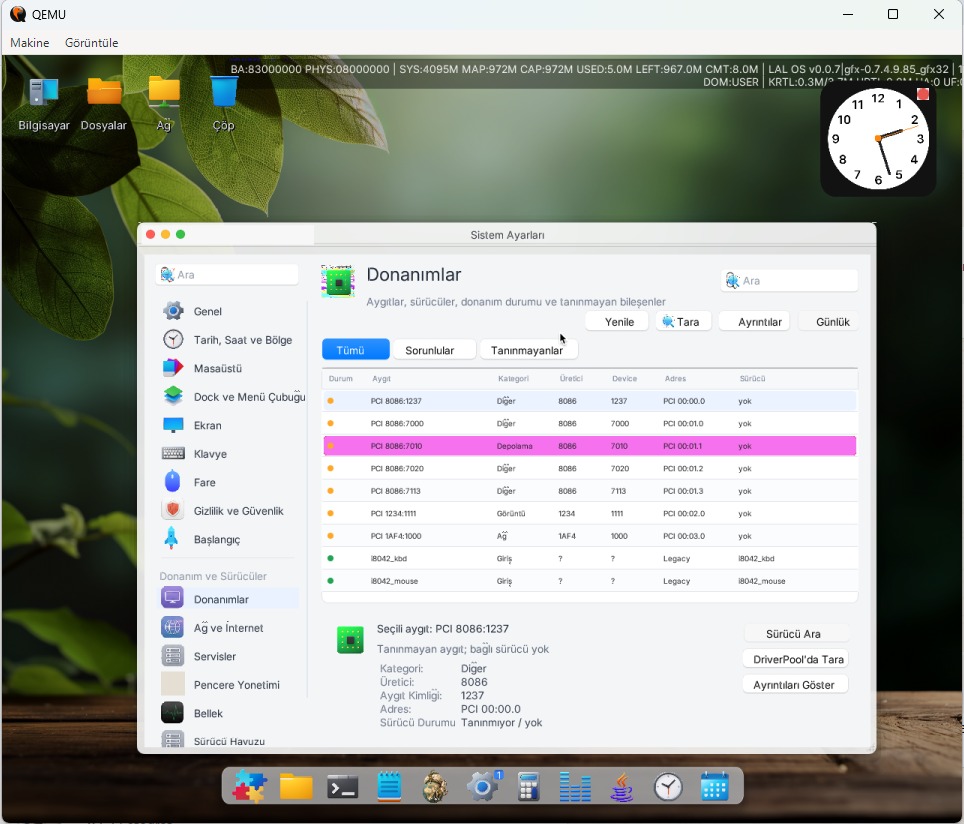Open Ağ ve İnternet settings
964x824 pixels.
coord(229,628)
